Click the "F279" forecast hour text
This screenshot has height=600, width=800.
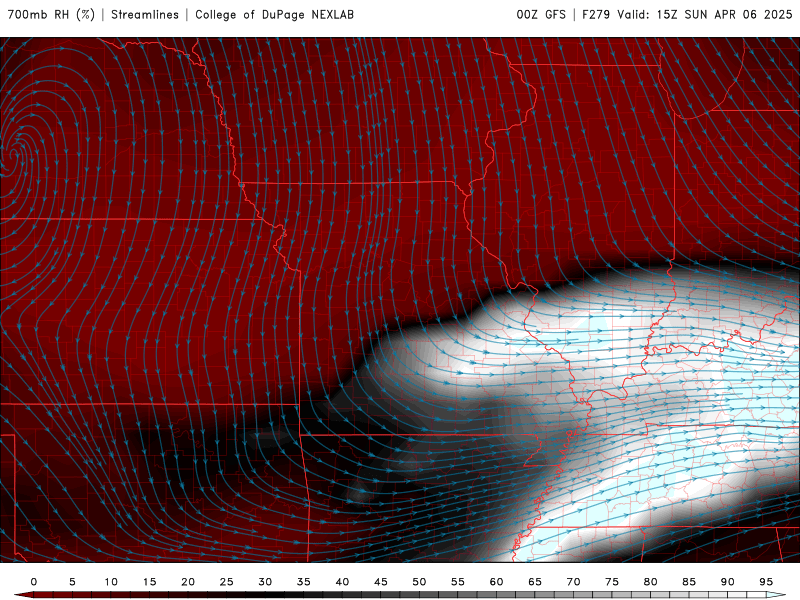point(596,15)
